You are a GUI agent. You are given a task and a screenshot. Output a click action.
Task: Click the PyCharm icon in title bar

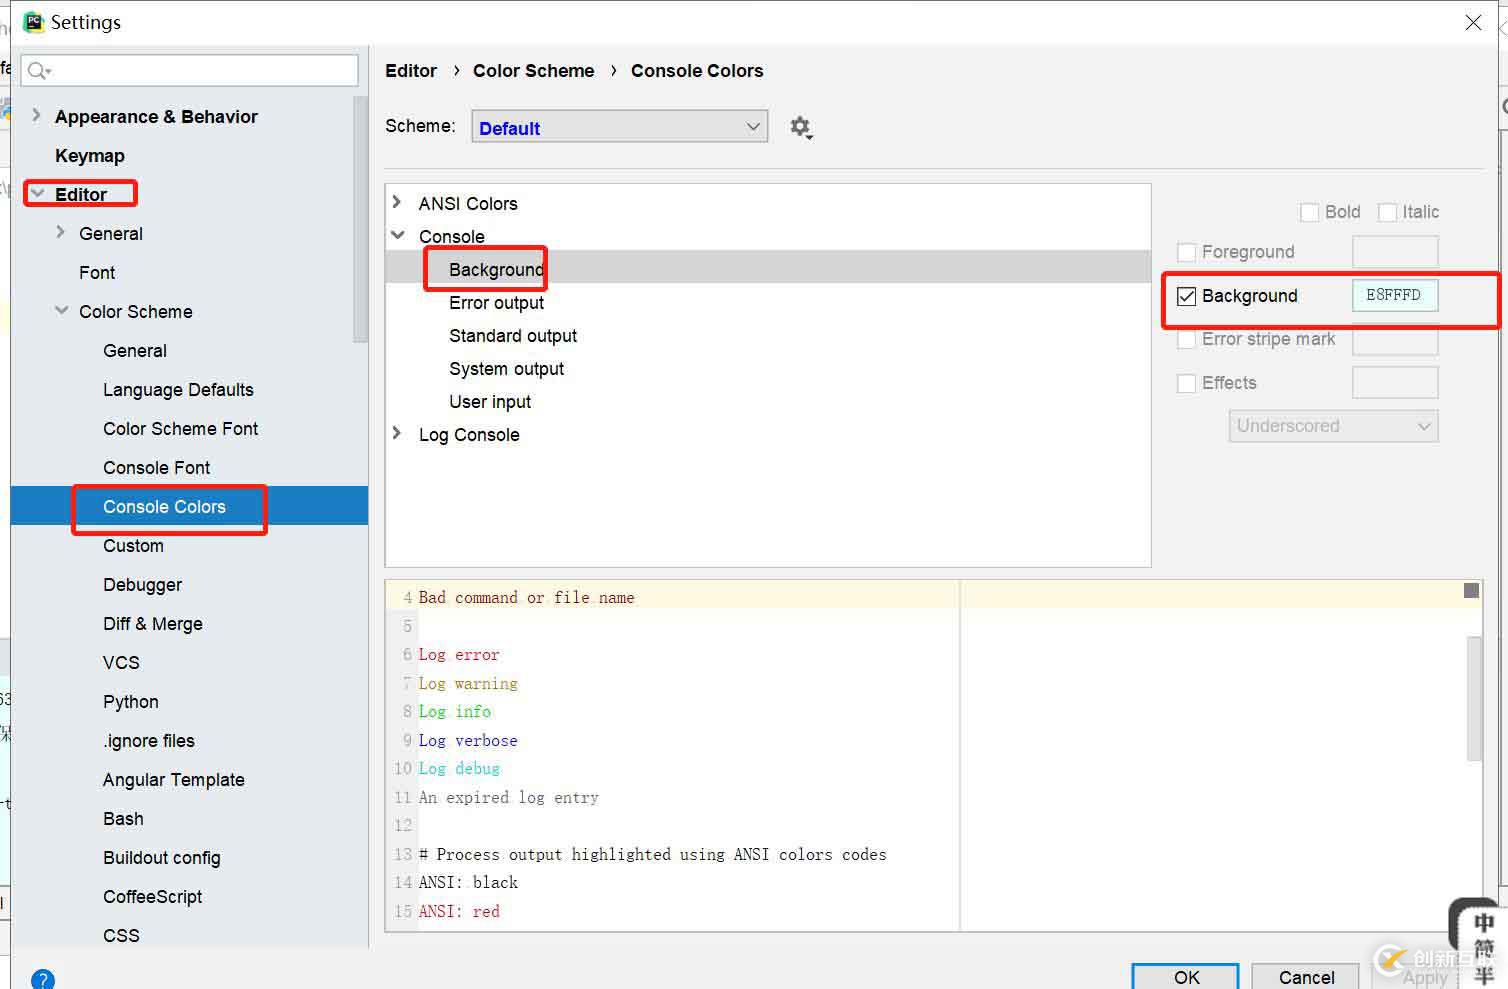point(33,22)
